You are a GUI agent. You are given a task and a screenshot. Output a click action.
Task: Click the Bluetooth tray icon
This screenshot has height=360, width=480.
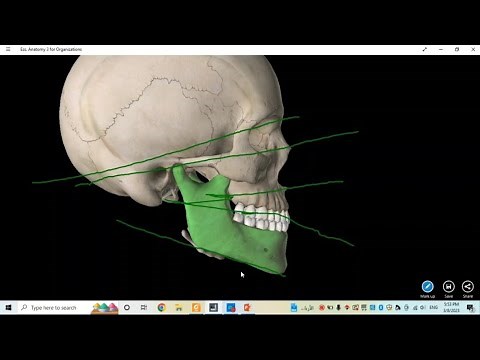381,308
